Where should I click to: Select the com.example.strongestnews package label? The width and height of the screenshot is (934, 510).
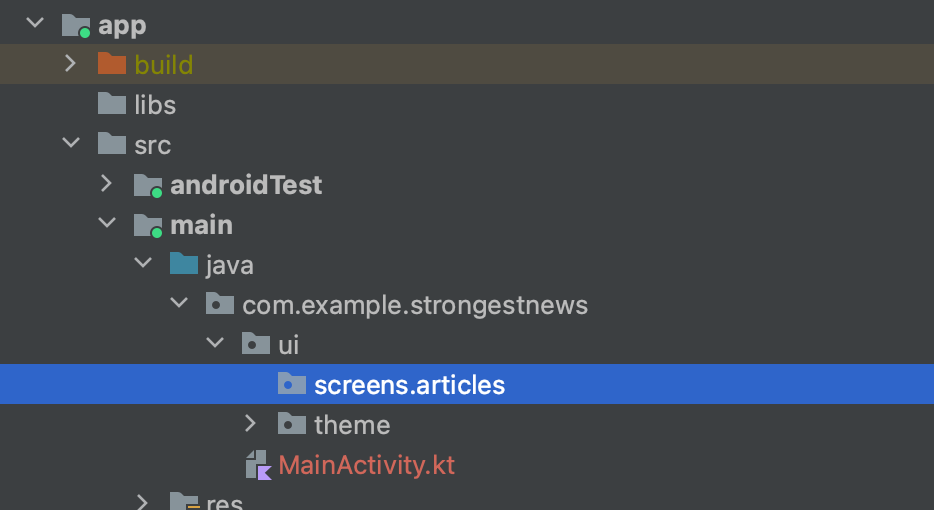[x=415, y=306]
